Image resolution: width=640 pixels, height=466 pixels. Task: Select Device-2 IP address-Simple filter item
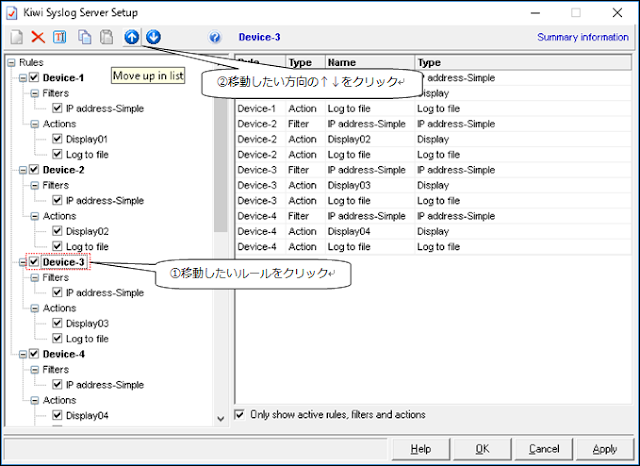point(105,201)
